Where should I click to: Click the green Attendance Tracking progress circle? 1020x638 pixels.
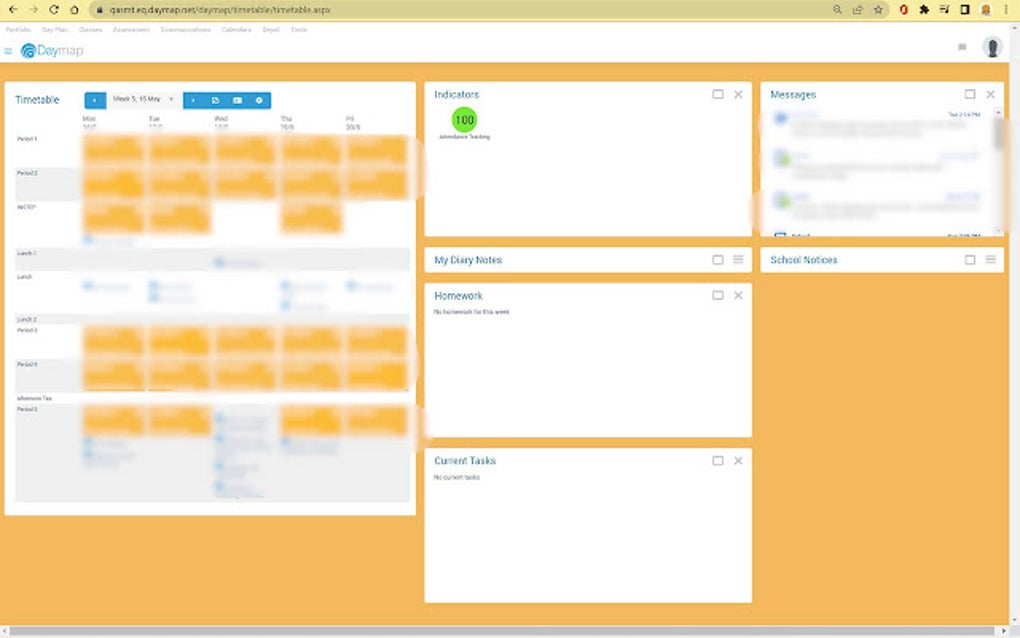[464, 120]
